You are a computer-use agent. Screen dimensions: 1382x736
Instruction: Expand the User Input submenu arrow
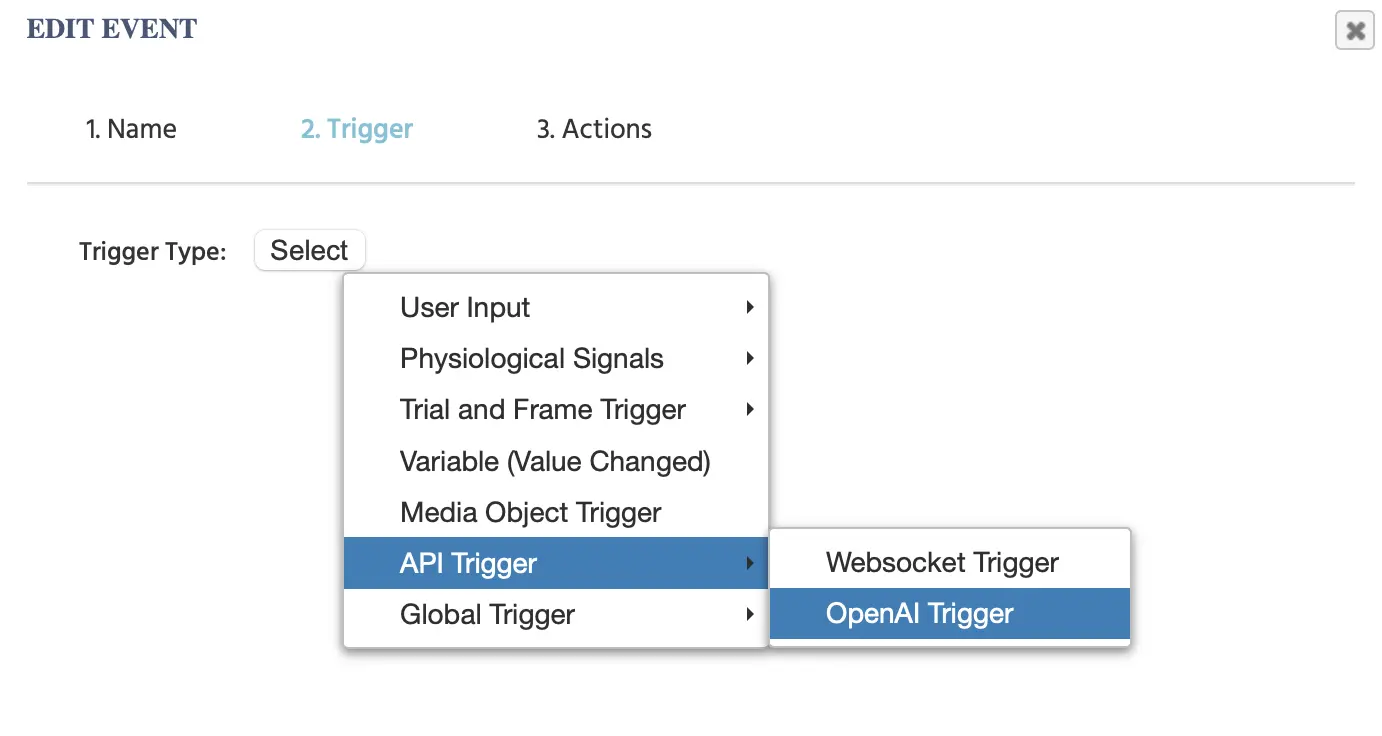pyautogui.click(x=750, y=308)
